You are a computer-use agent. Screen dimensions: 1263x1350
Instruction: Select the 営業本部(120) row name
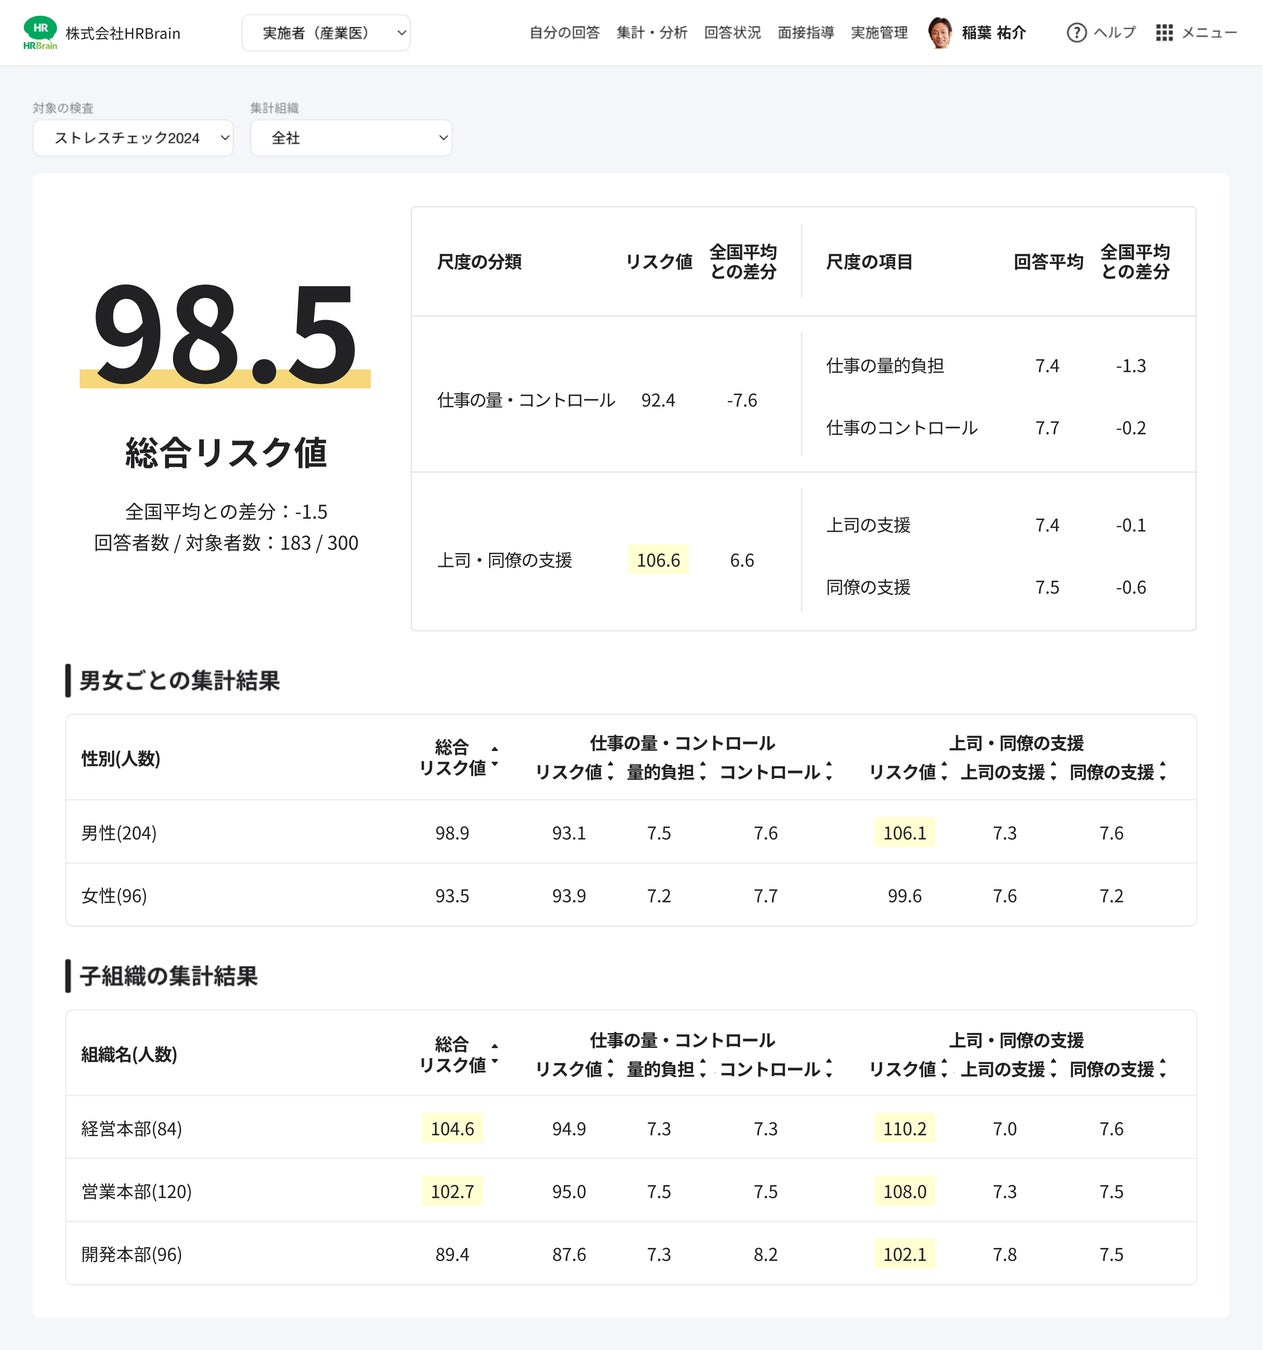tap(136, 1192)
